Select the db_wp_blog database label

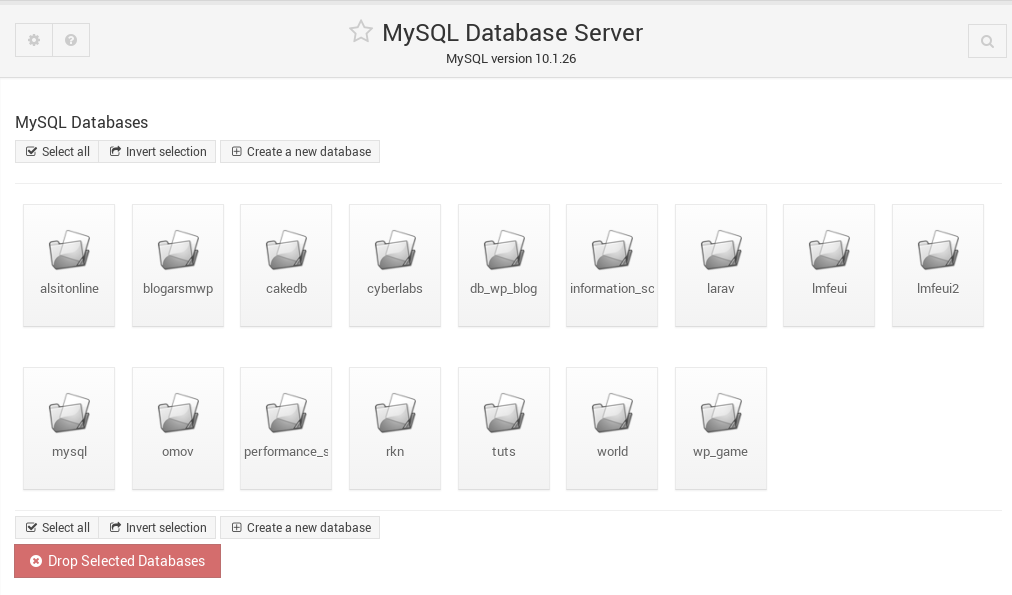pyautogui.click(x=503, y=288)
